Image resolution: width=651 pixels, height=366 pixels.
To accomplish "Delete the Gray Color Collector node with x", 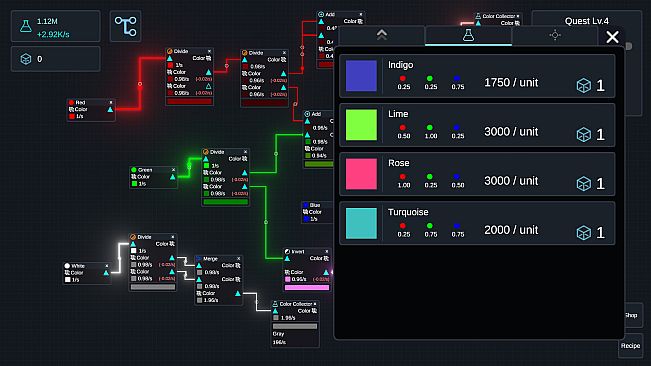I will pos(315,304).
